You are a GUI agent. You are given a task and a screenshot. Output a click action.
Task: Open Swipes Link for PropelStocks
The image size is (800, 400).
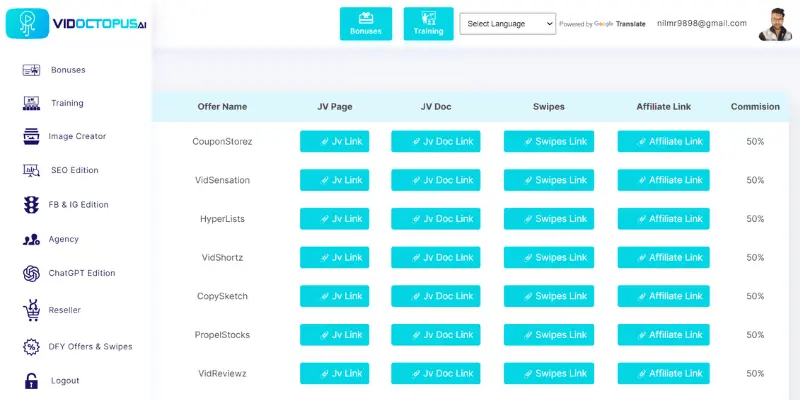tap(549, 335)
